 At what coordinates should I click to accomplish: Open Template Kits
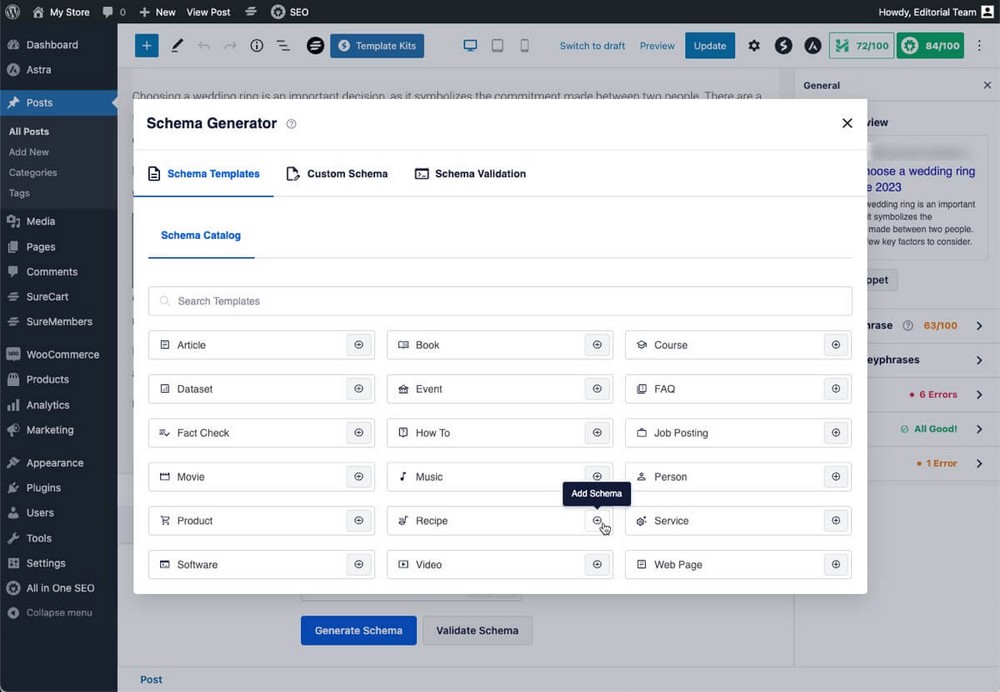pyautogui.click(x=377, y=46)
